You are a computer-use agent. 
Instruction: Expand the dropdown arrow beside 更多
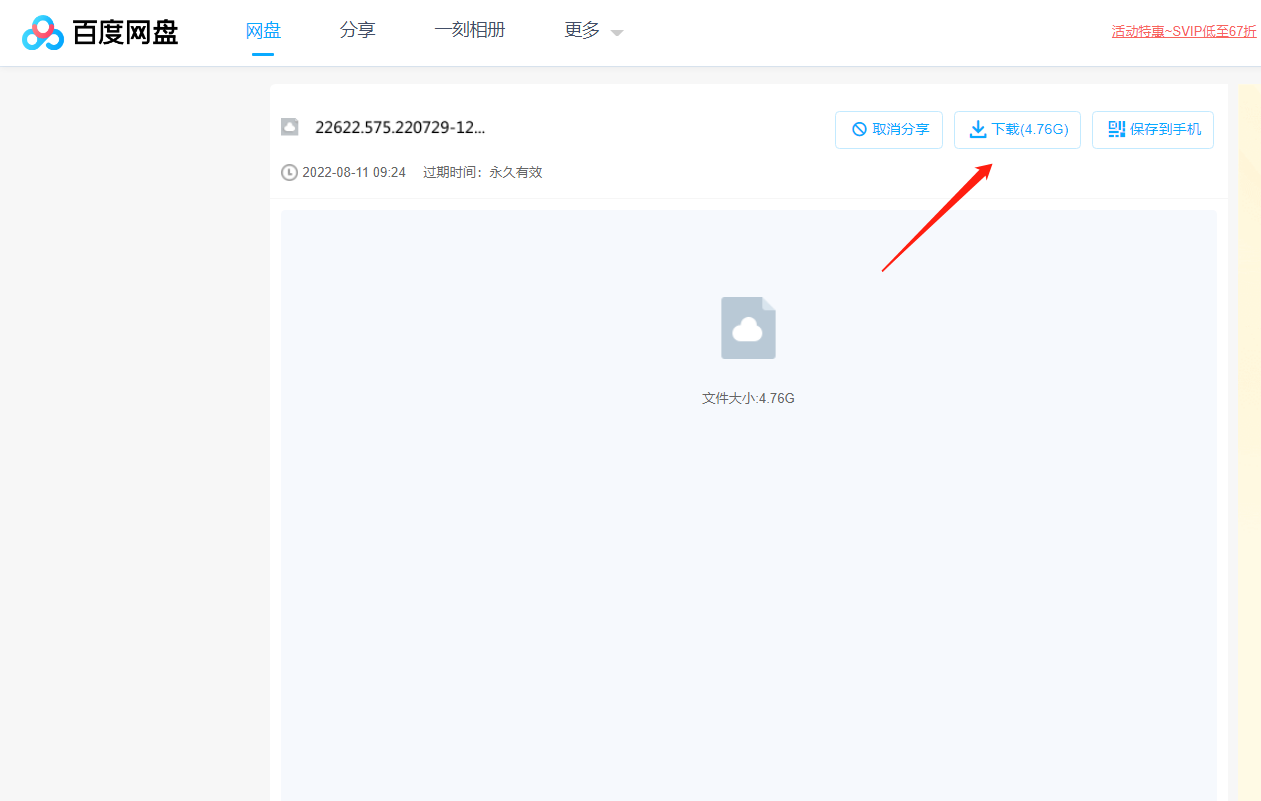click(617, 33)
